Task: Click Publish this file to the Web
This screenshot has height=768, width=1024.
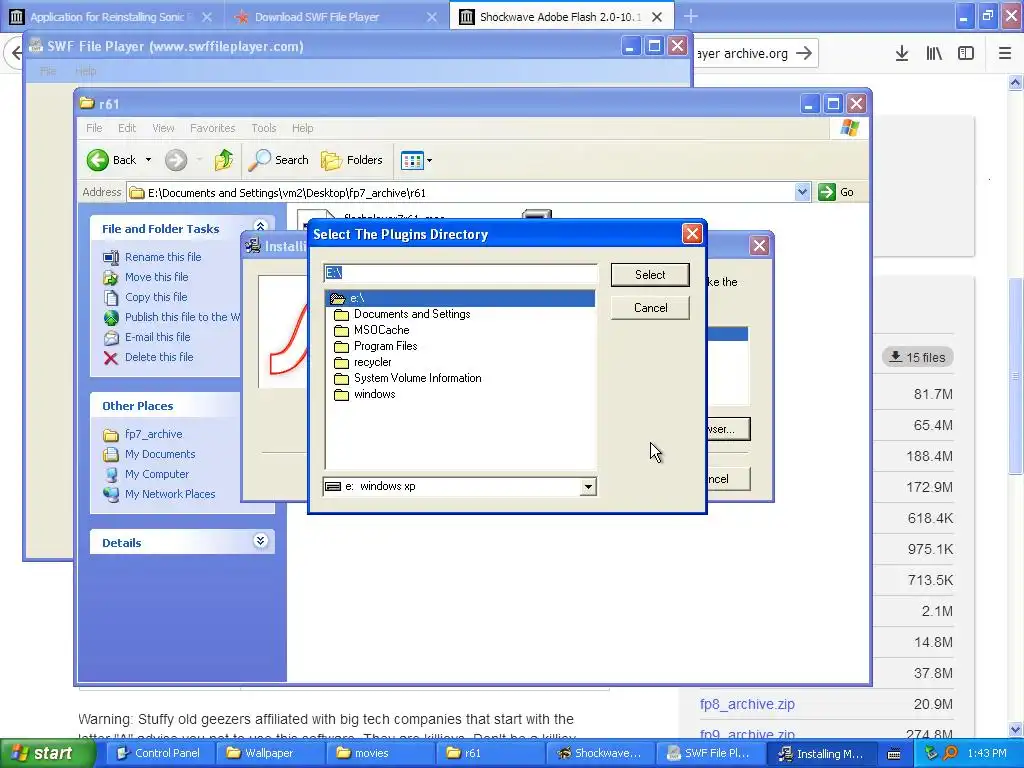Action: click(182, 317)
